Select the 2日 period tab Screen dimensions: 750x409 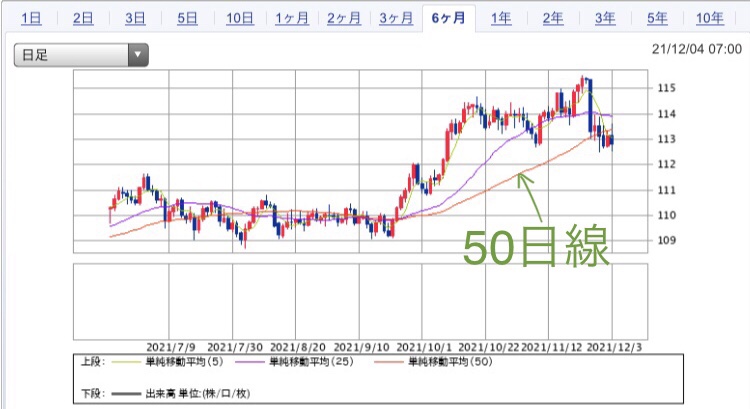[x=83, y=19]
